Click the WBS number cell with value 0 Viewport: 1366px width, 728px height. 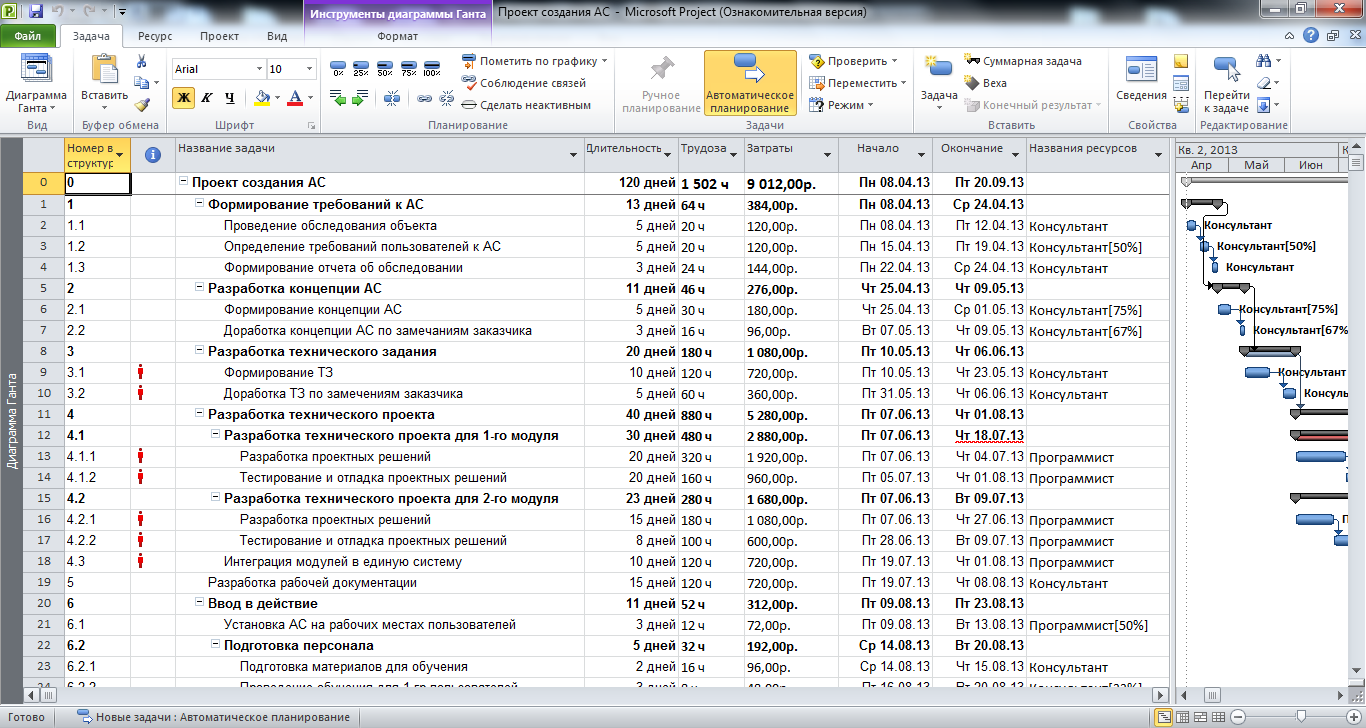tap(97, 183)
